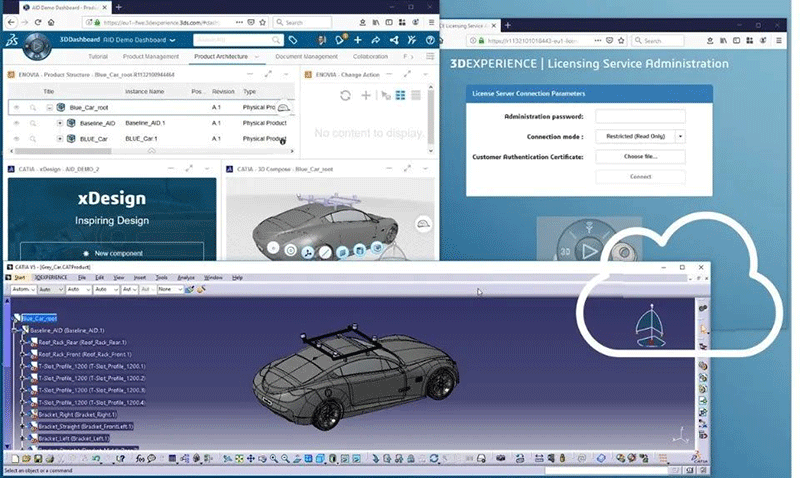
Task: Click the Pan arrows icon in CATIA toolbar
Action: pos(251,459)
